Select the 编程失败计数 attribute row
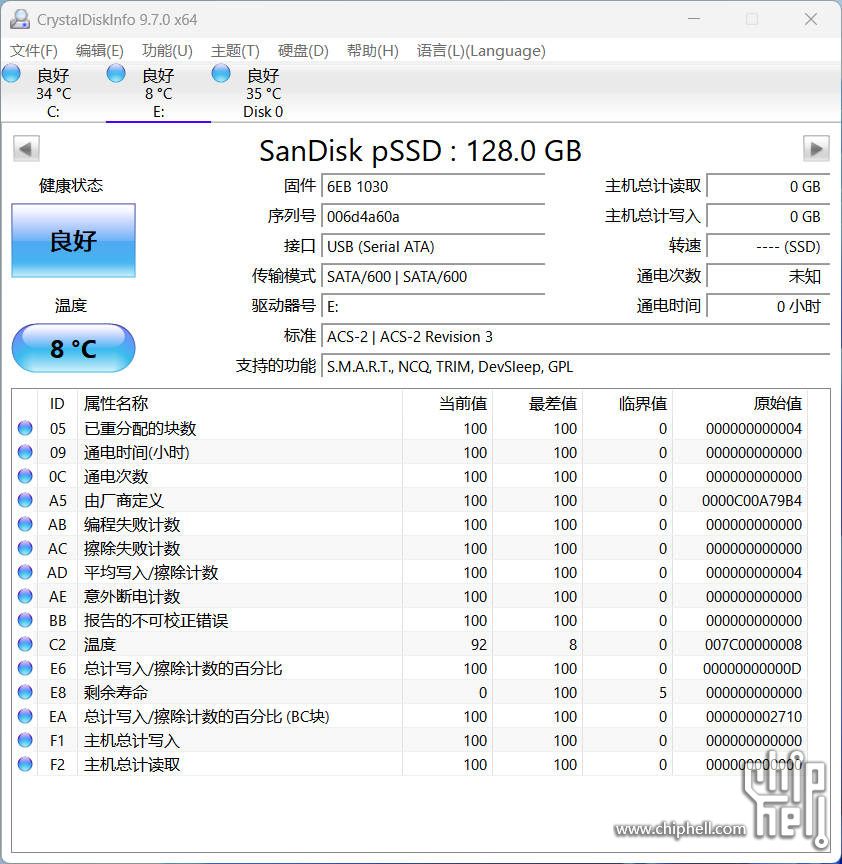Screen dimensions: 842x864 [x=411, y=524]
